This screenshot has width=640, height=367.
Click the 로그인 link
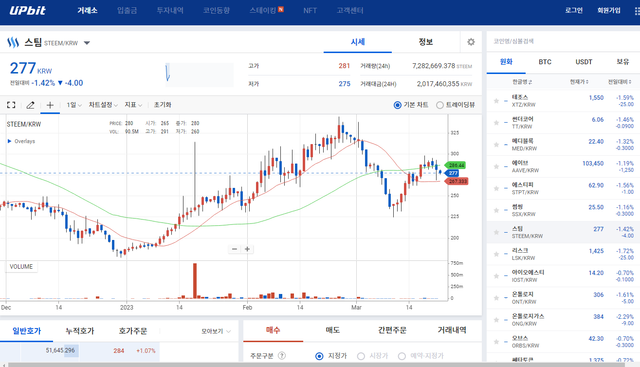tap(574, 11)
